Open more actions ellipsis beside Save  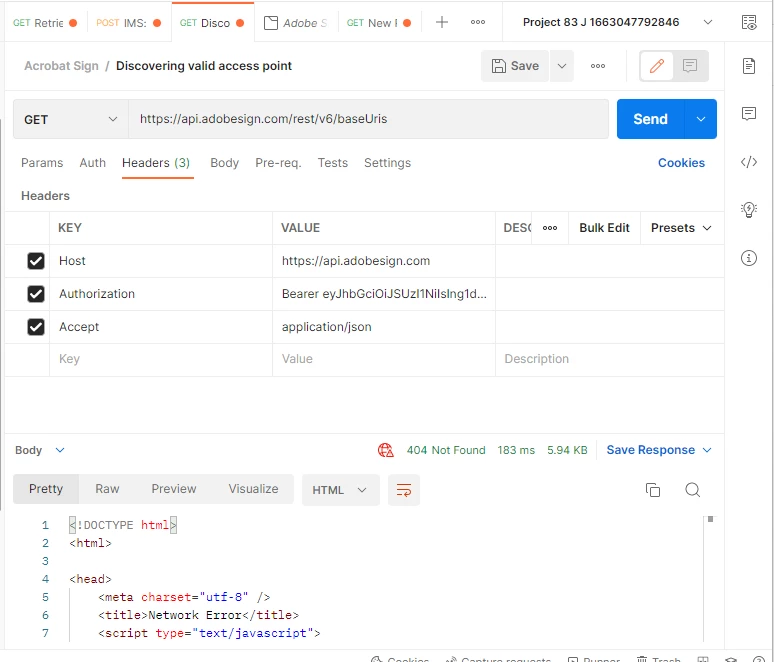[598, 66]
